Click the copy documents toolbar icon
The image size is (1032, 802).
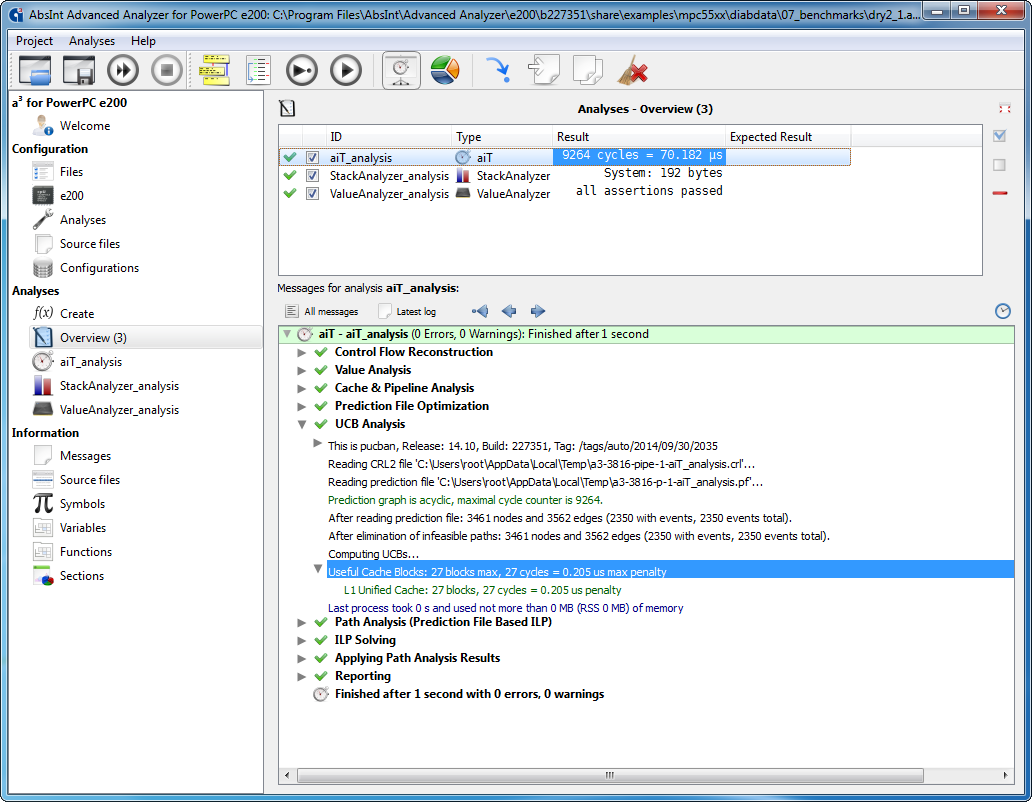588,70
